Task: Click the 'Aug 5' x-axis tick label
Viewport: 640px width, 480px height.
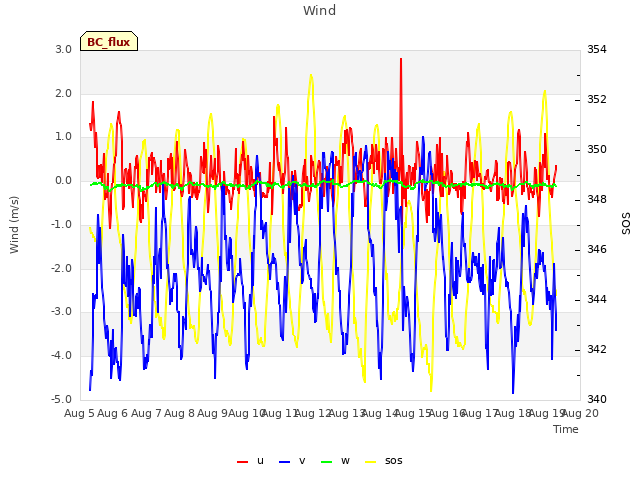Action: 79,413
